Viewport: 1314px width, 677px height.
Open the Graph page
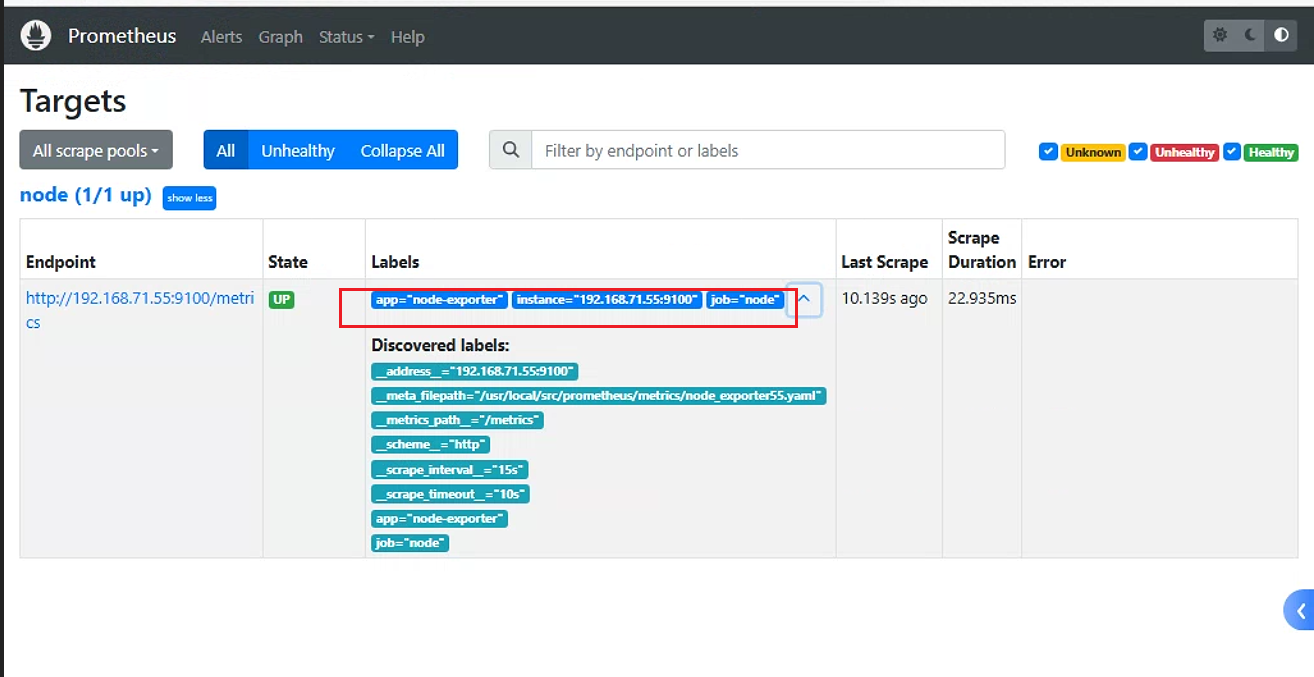[280, 36]
